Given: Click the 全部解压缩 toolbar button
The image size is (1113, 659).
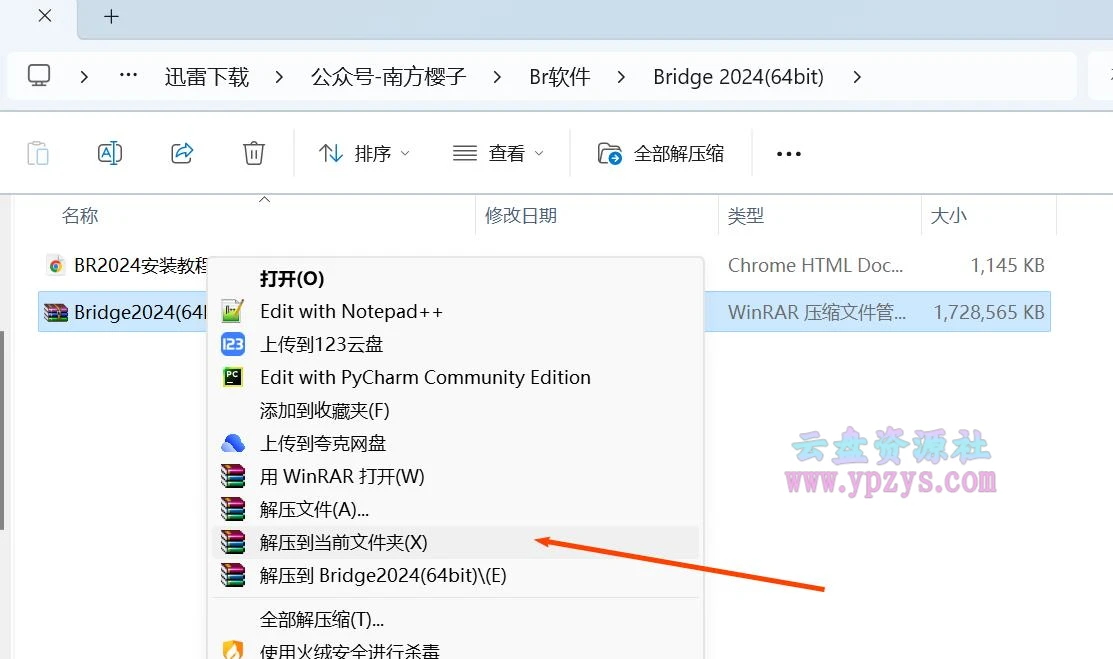Looking at the screenshot, I should pyautogui.click(x=662, y=153).
